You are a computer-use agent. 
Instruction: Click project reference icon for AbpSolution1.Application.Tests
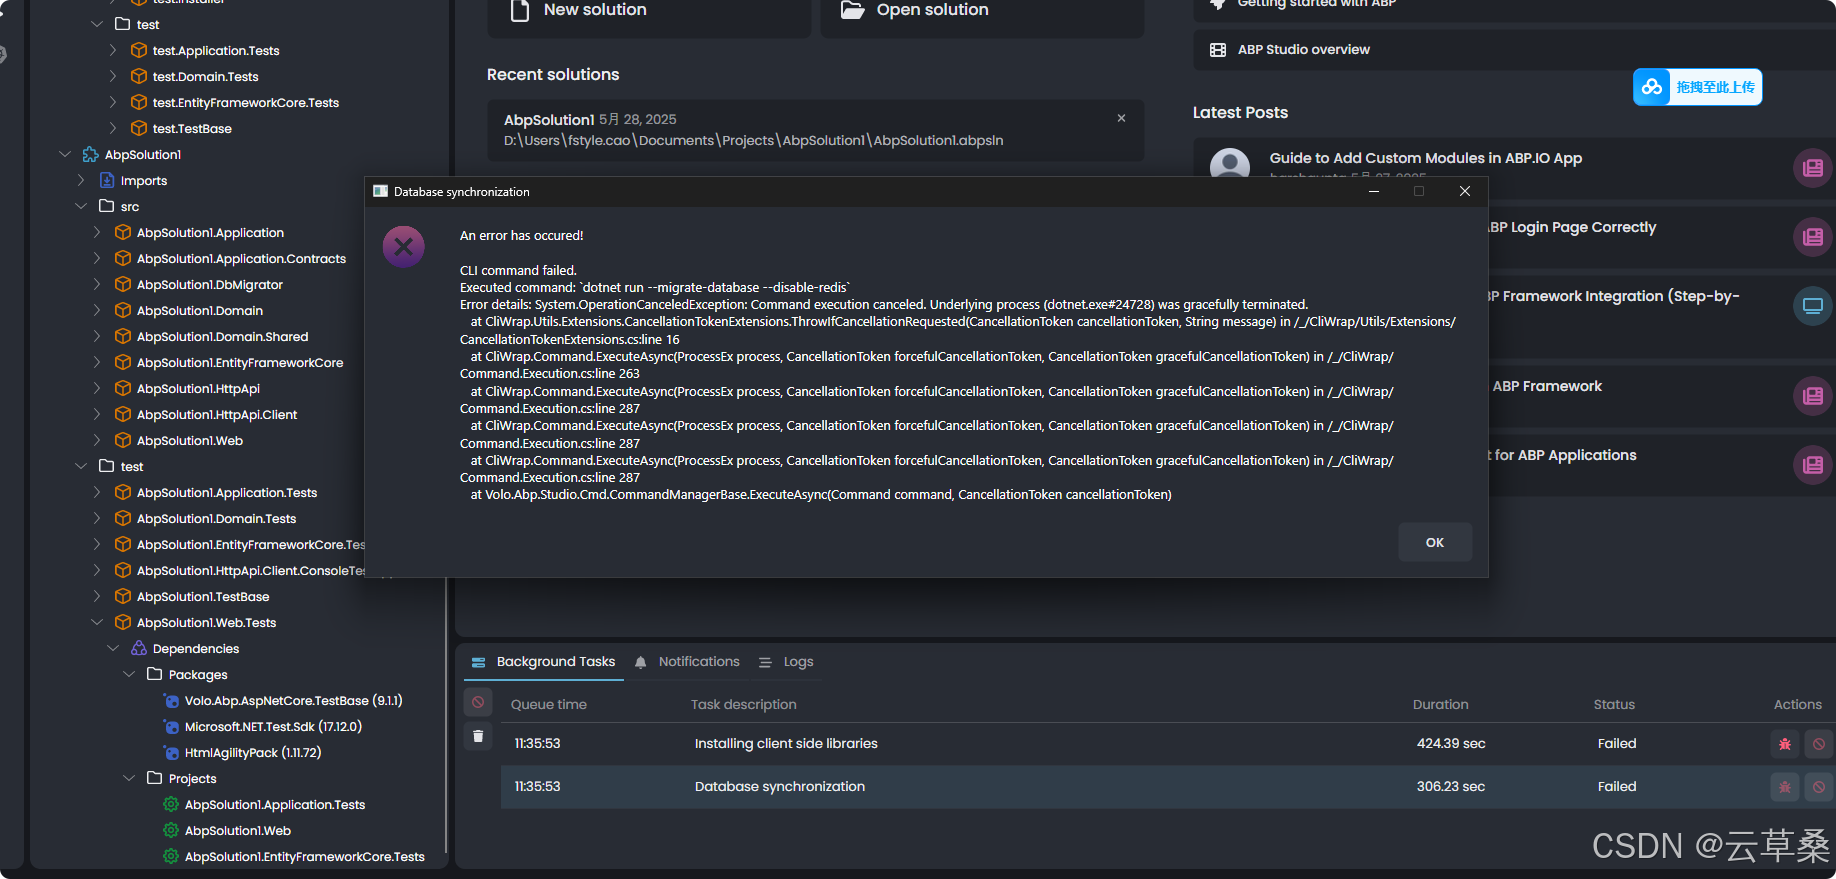point(171,804)
